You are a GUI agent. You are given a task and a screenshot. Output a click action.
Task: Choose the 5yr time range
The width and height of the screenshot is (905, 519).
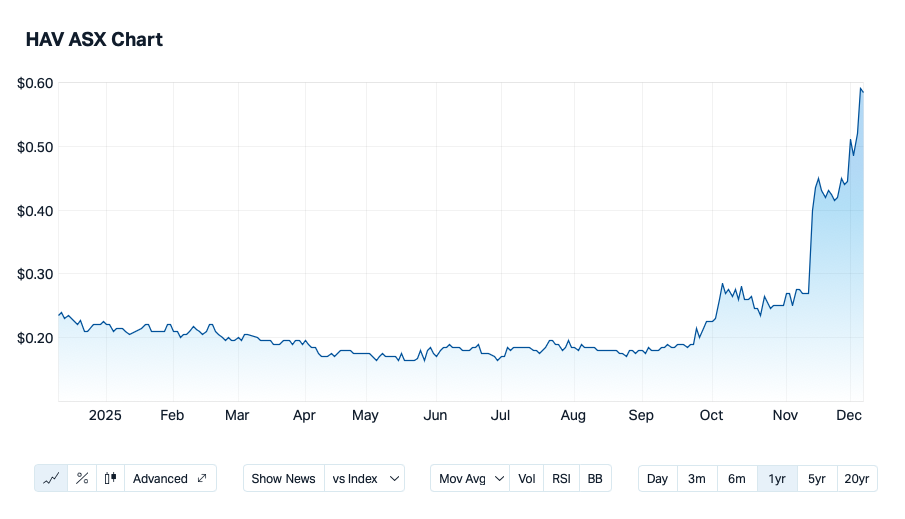(x=817, y=478)
